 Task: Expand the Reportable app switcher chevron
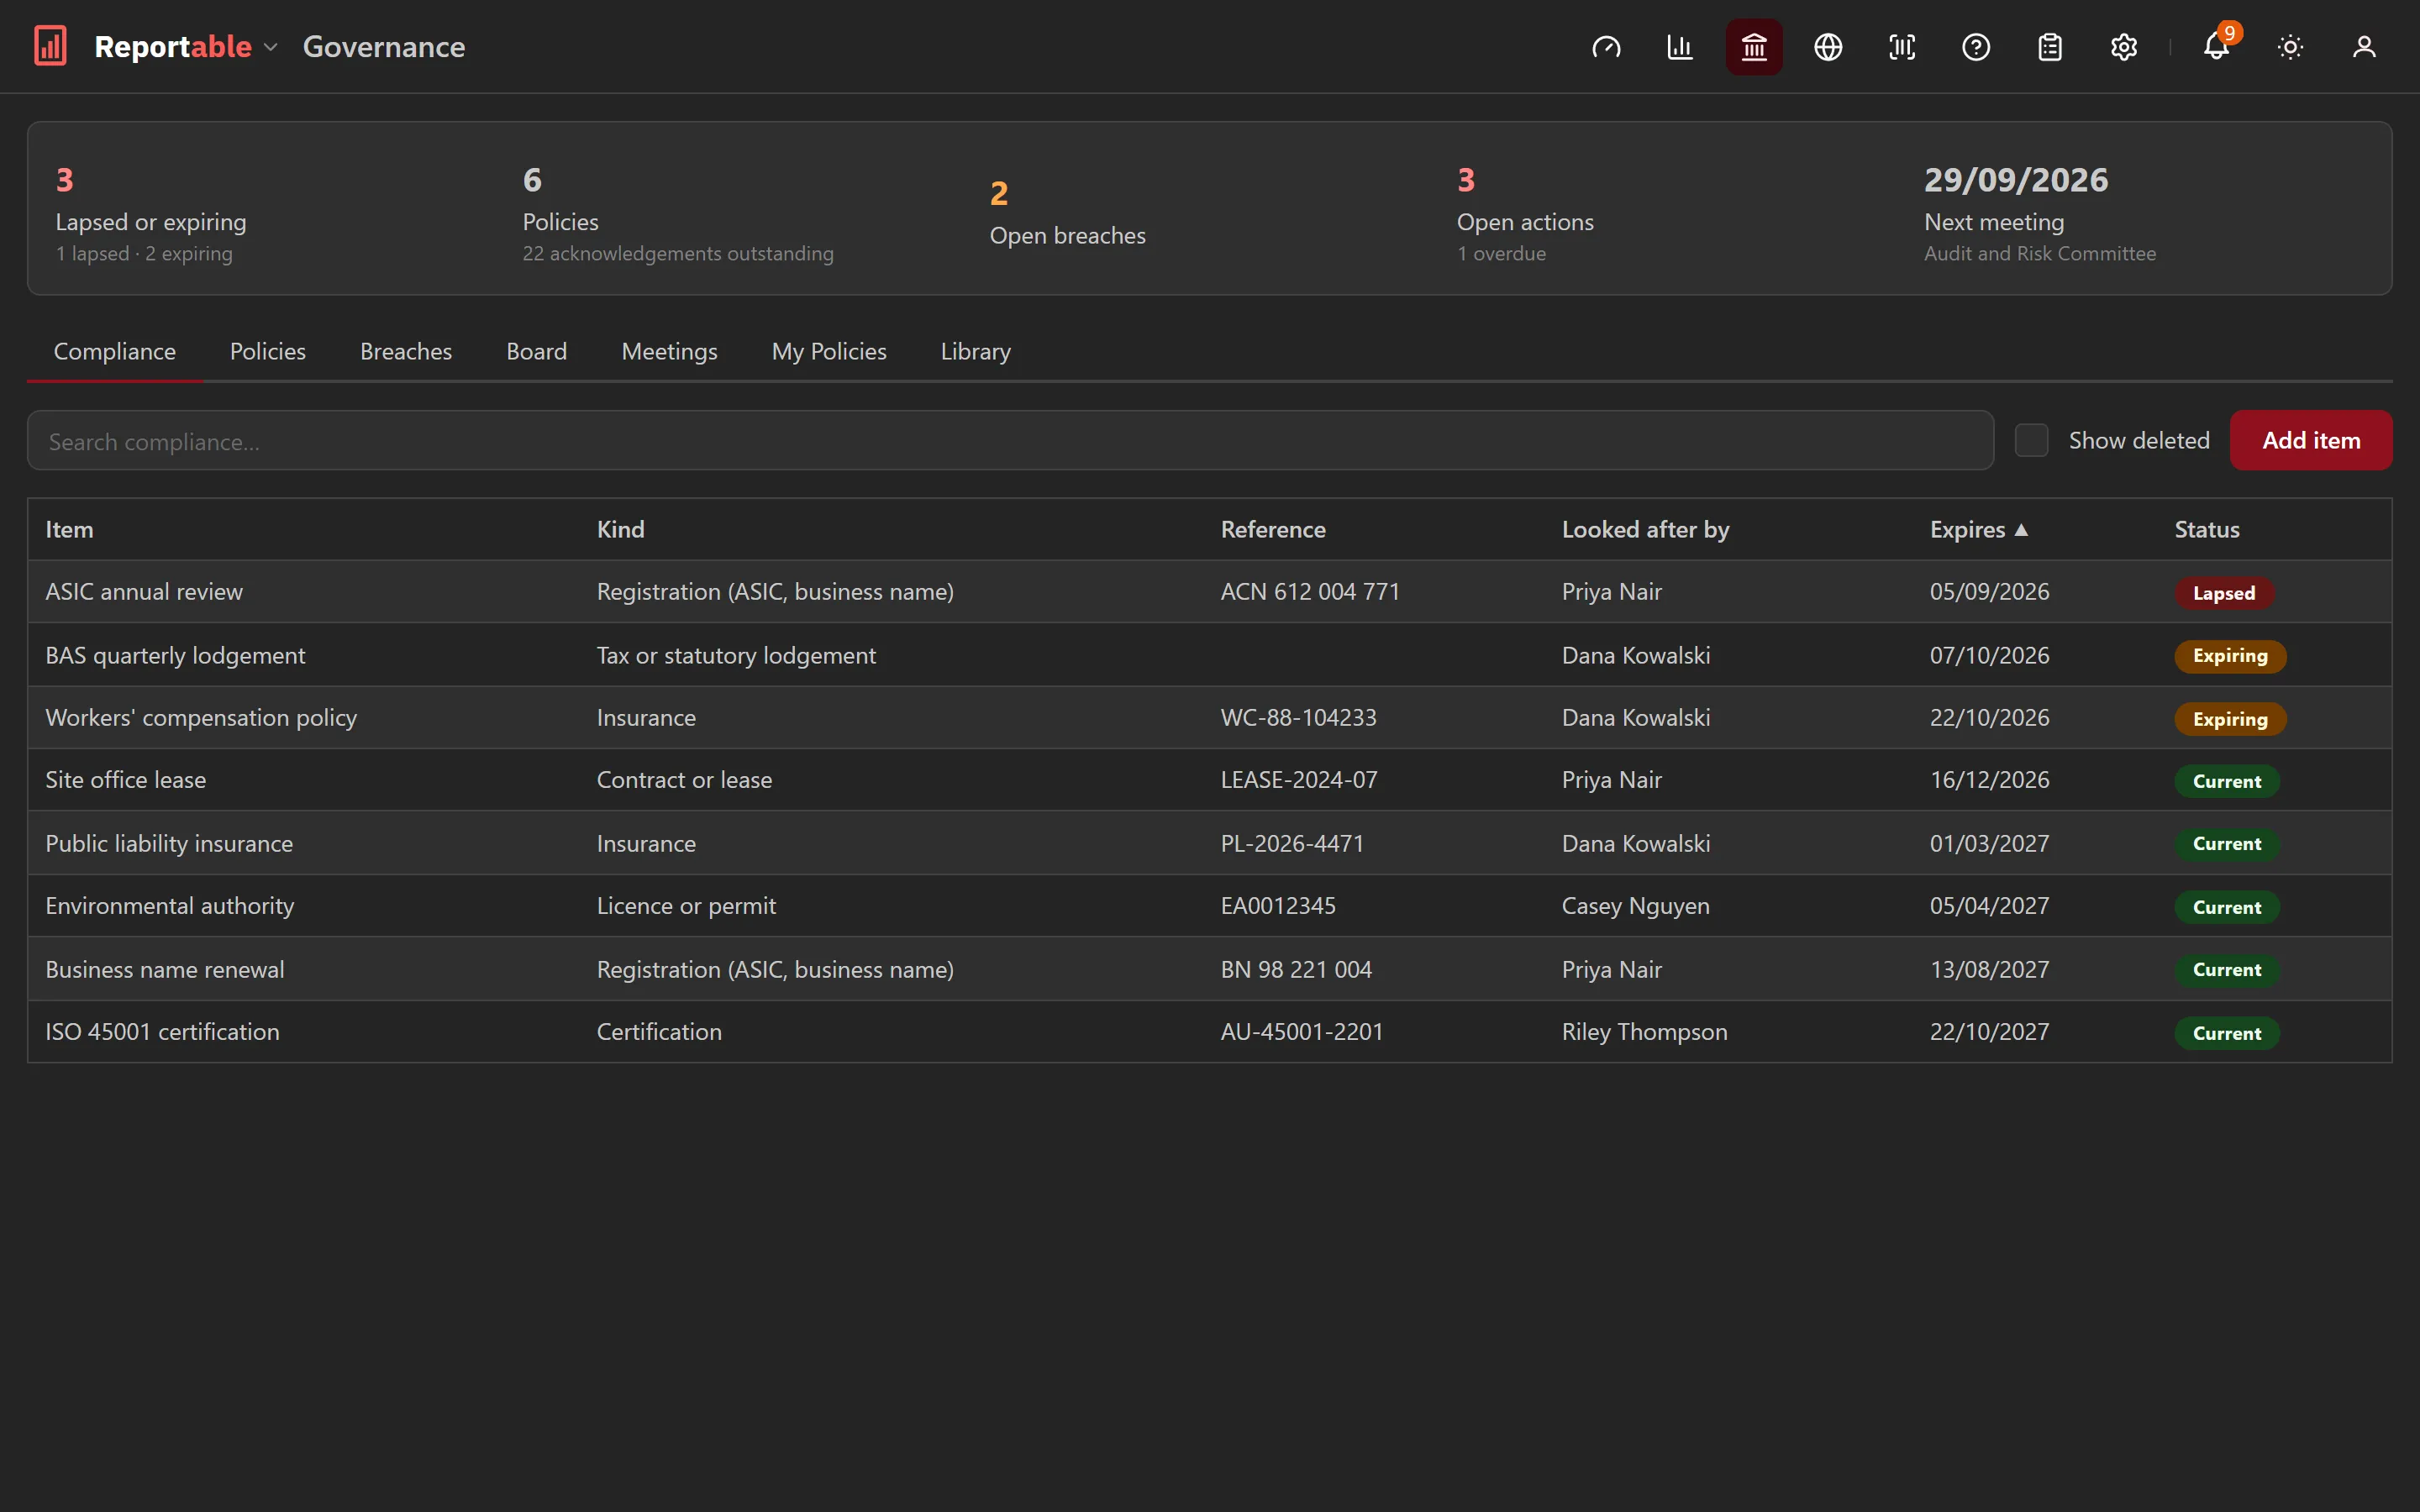[271, 47]
